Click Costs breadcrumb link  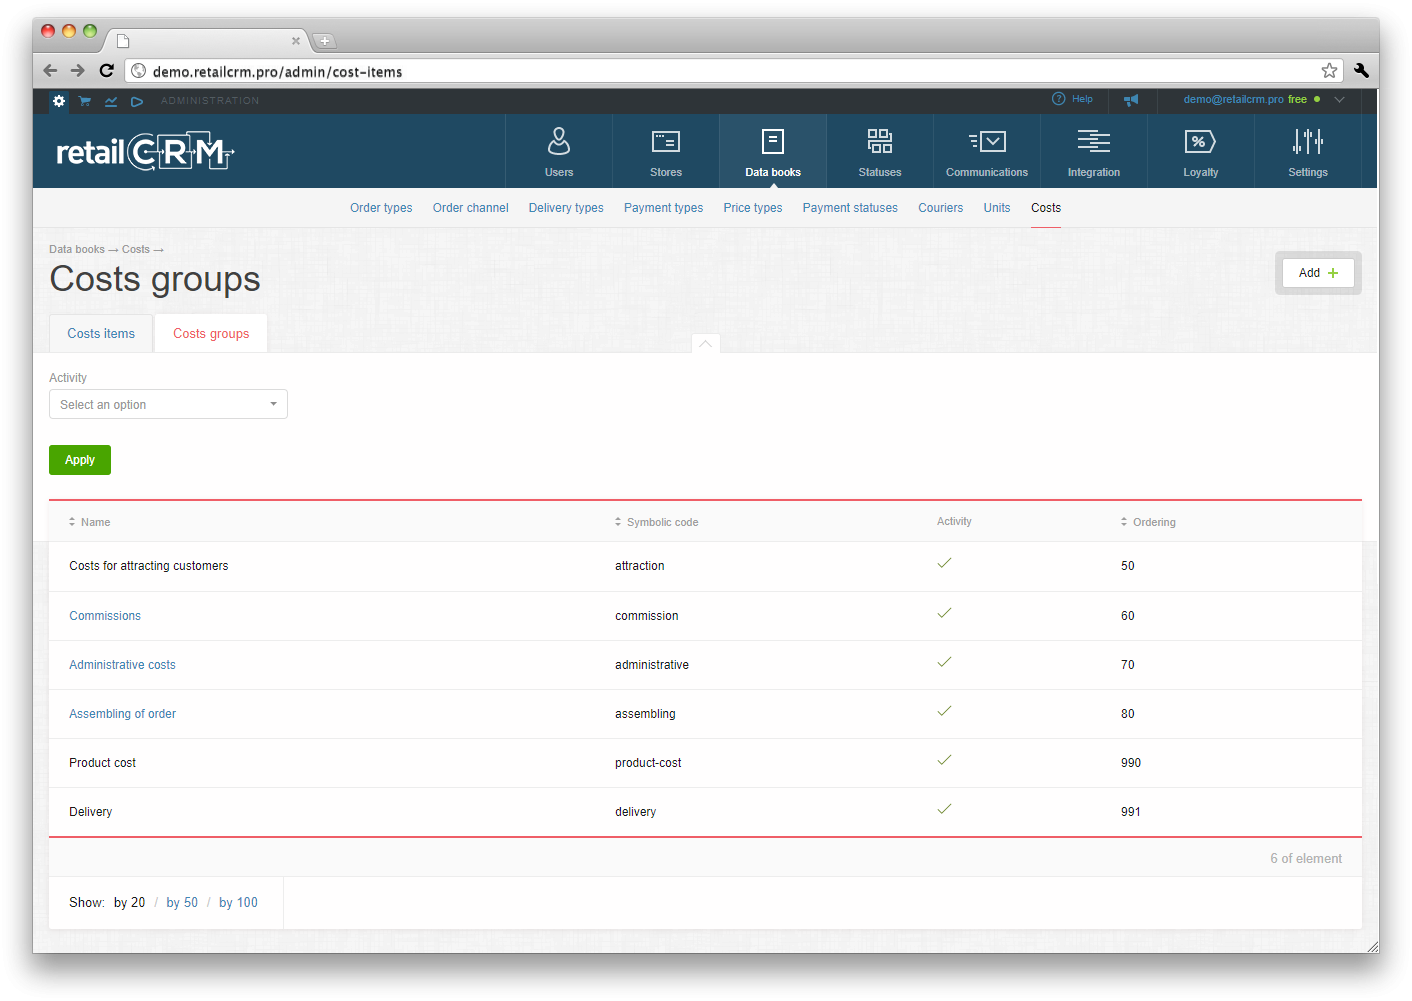tap(136, 249)
